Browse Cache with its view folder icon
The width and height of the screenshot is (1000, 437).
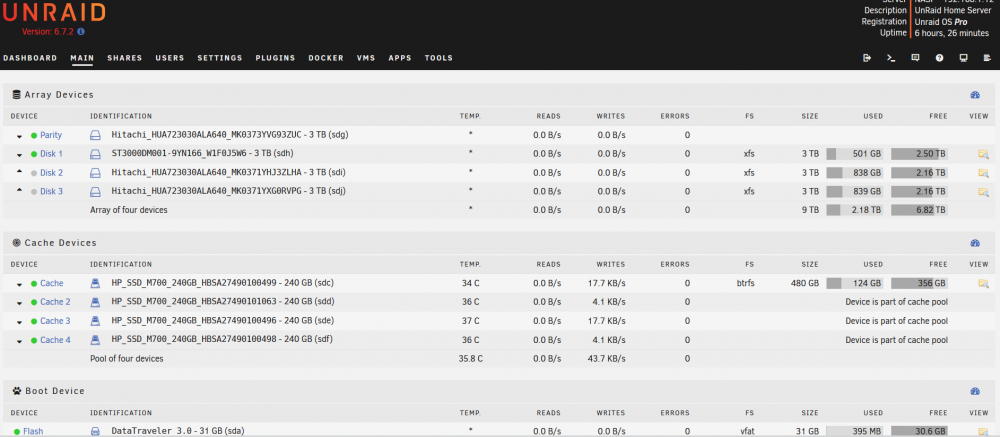pyautogui.click(x=983, y=283)
